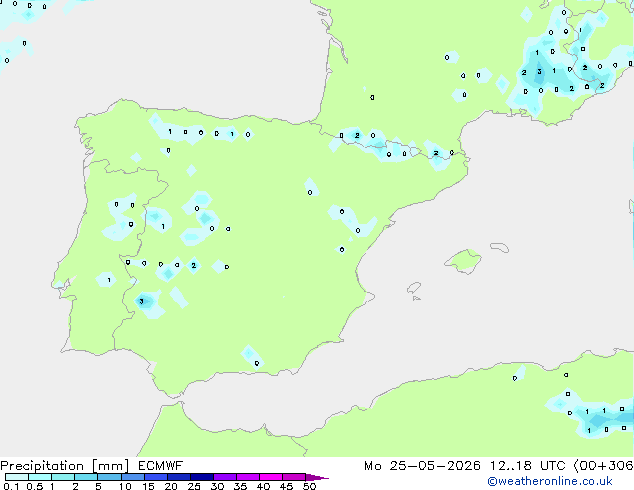Select the magenta 40–45 mm legend swatch

271,477
